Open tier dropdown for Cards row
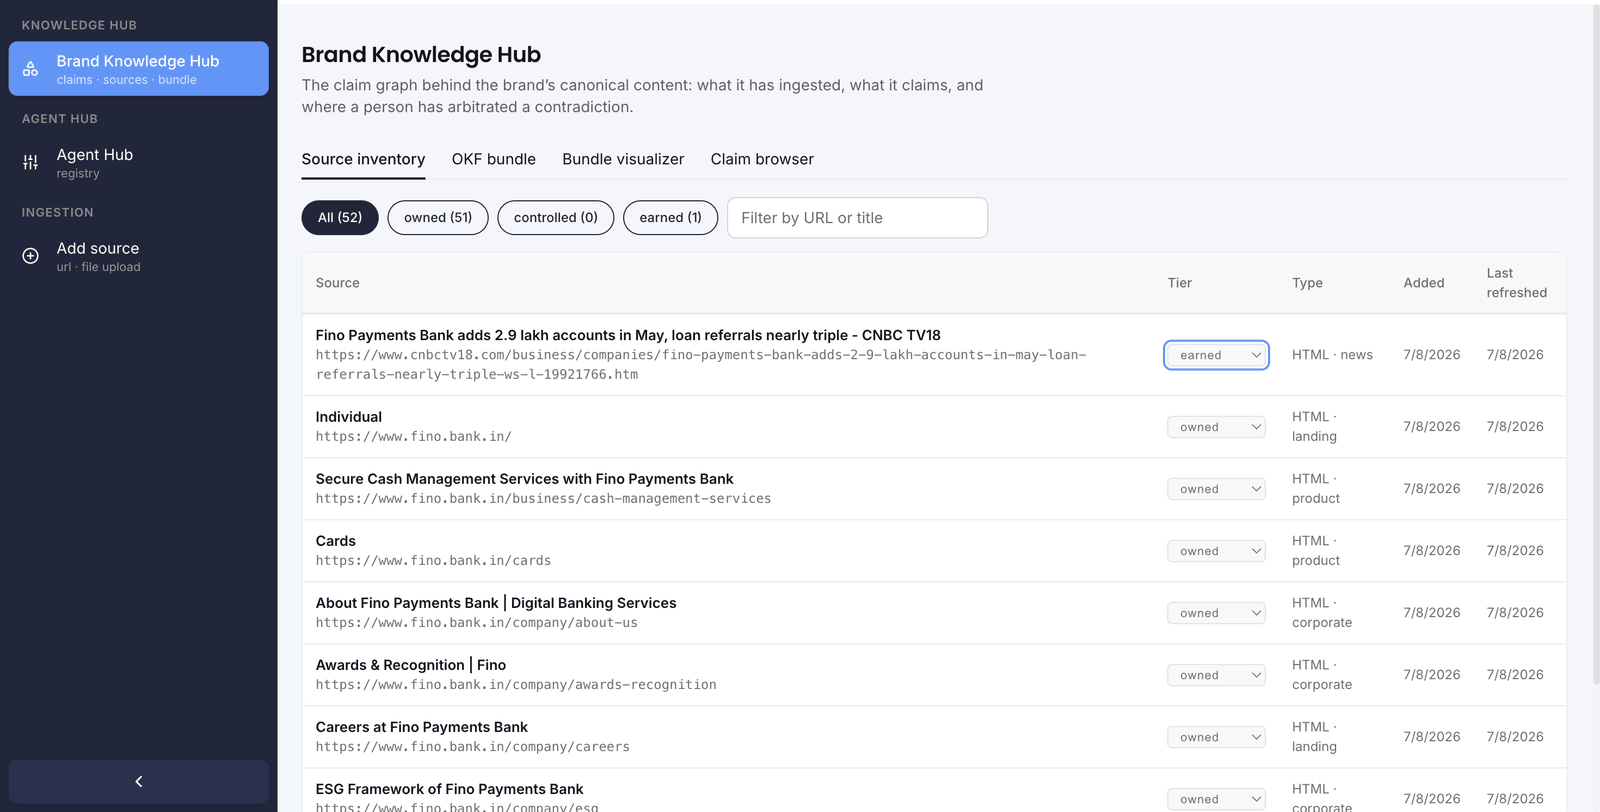 [x=1217, y=551]
